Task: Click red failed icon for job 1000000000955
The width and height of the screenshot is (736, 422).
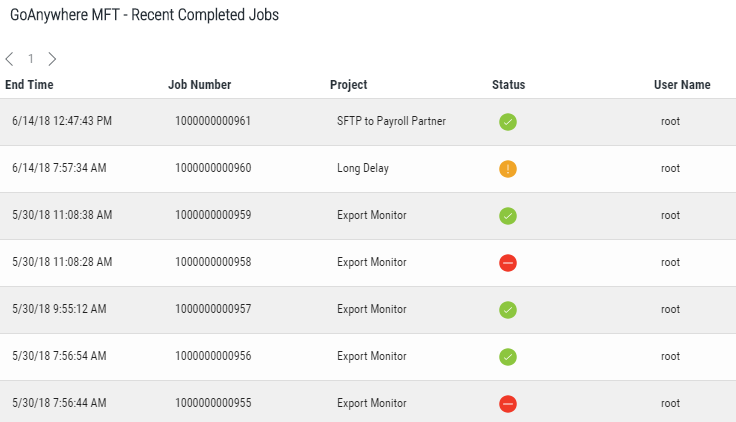Action: click(508, 404)
